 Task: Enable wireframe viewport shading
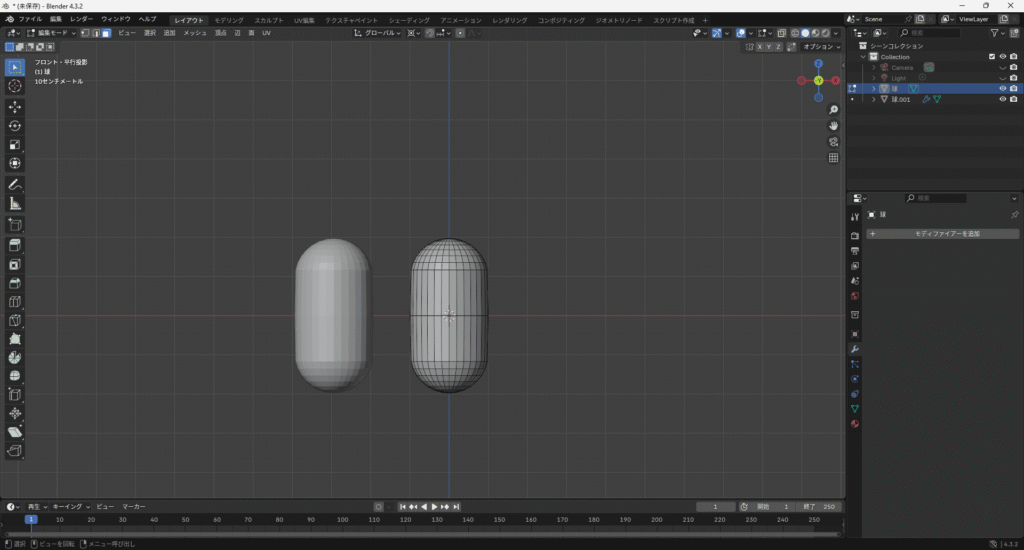tap(795, 33)
